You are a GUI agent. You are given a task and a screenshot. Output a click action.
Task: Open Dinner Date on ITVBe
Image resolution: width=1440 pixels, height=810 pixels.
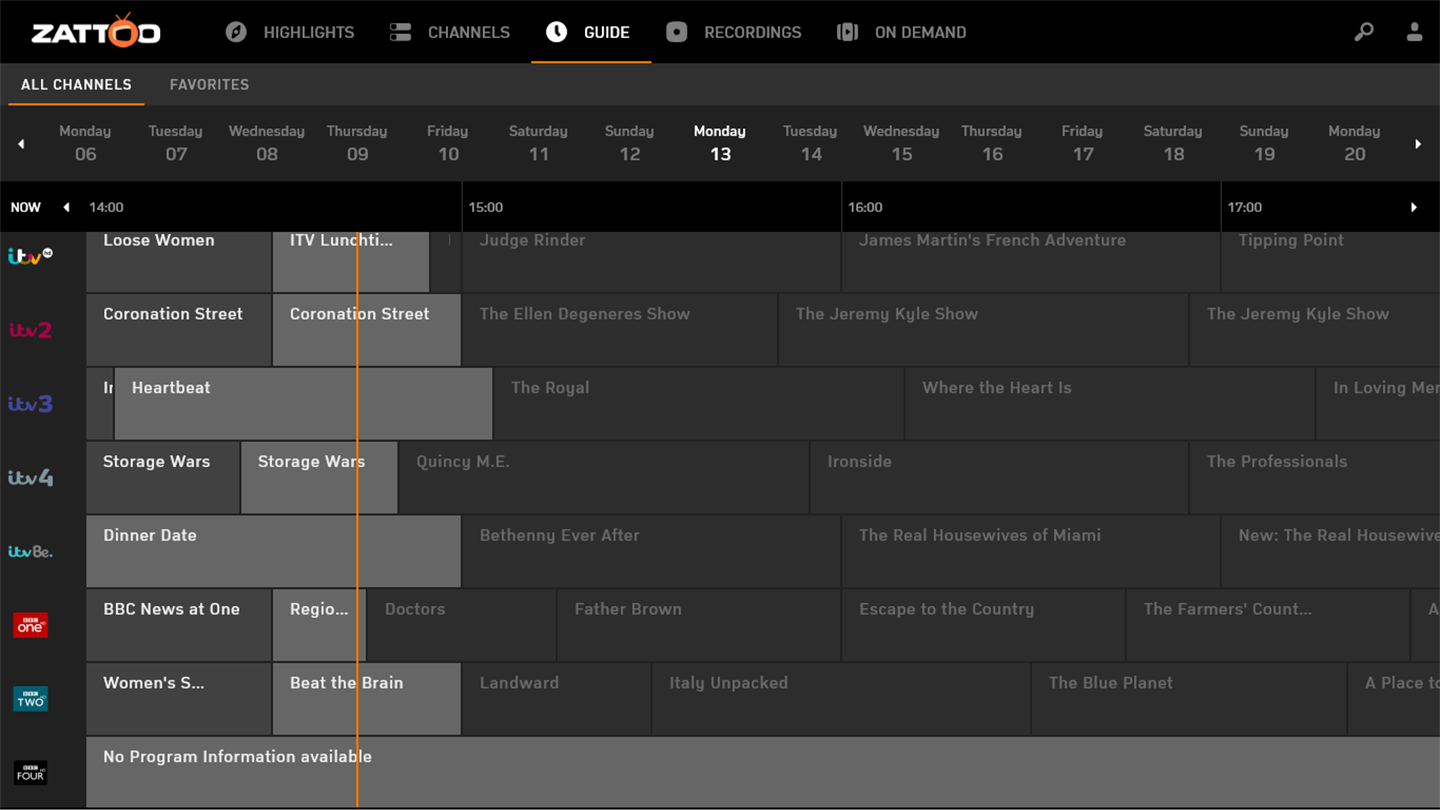pos(273,551)
